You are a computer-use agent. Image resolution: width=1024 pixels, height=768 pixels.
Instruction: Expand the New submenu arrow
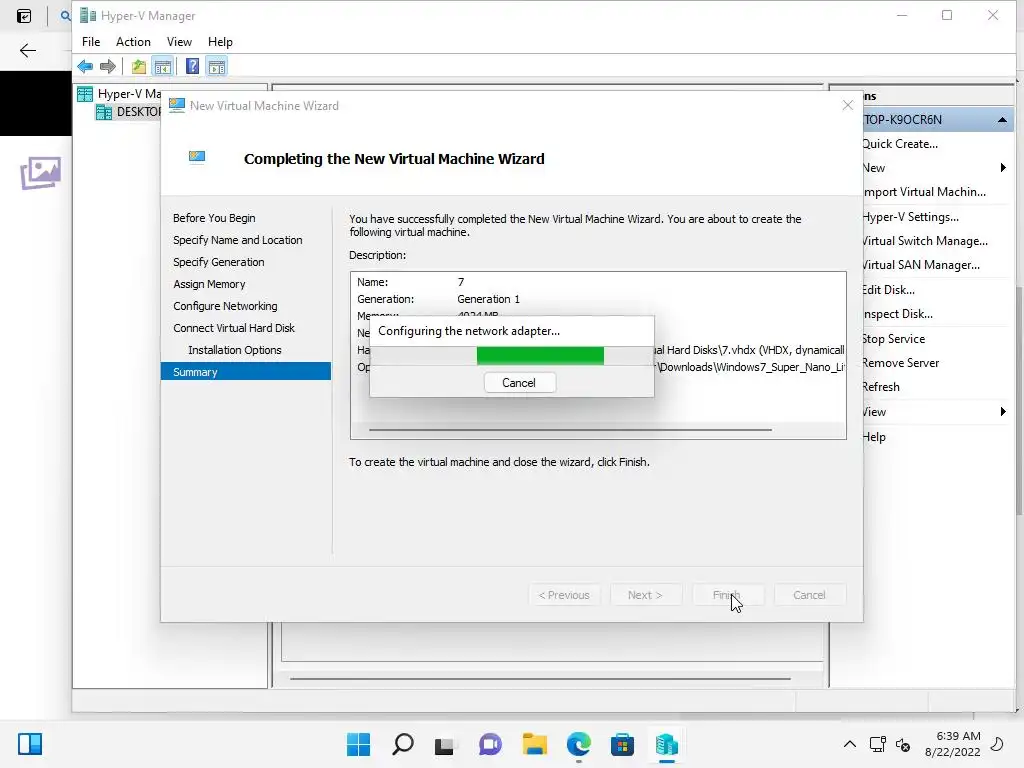click(1003, 168)
